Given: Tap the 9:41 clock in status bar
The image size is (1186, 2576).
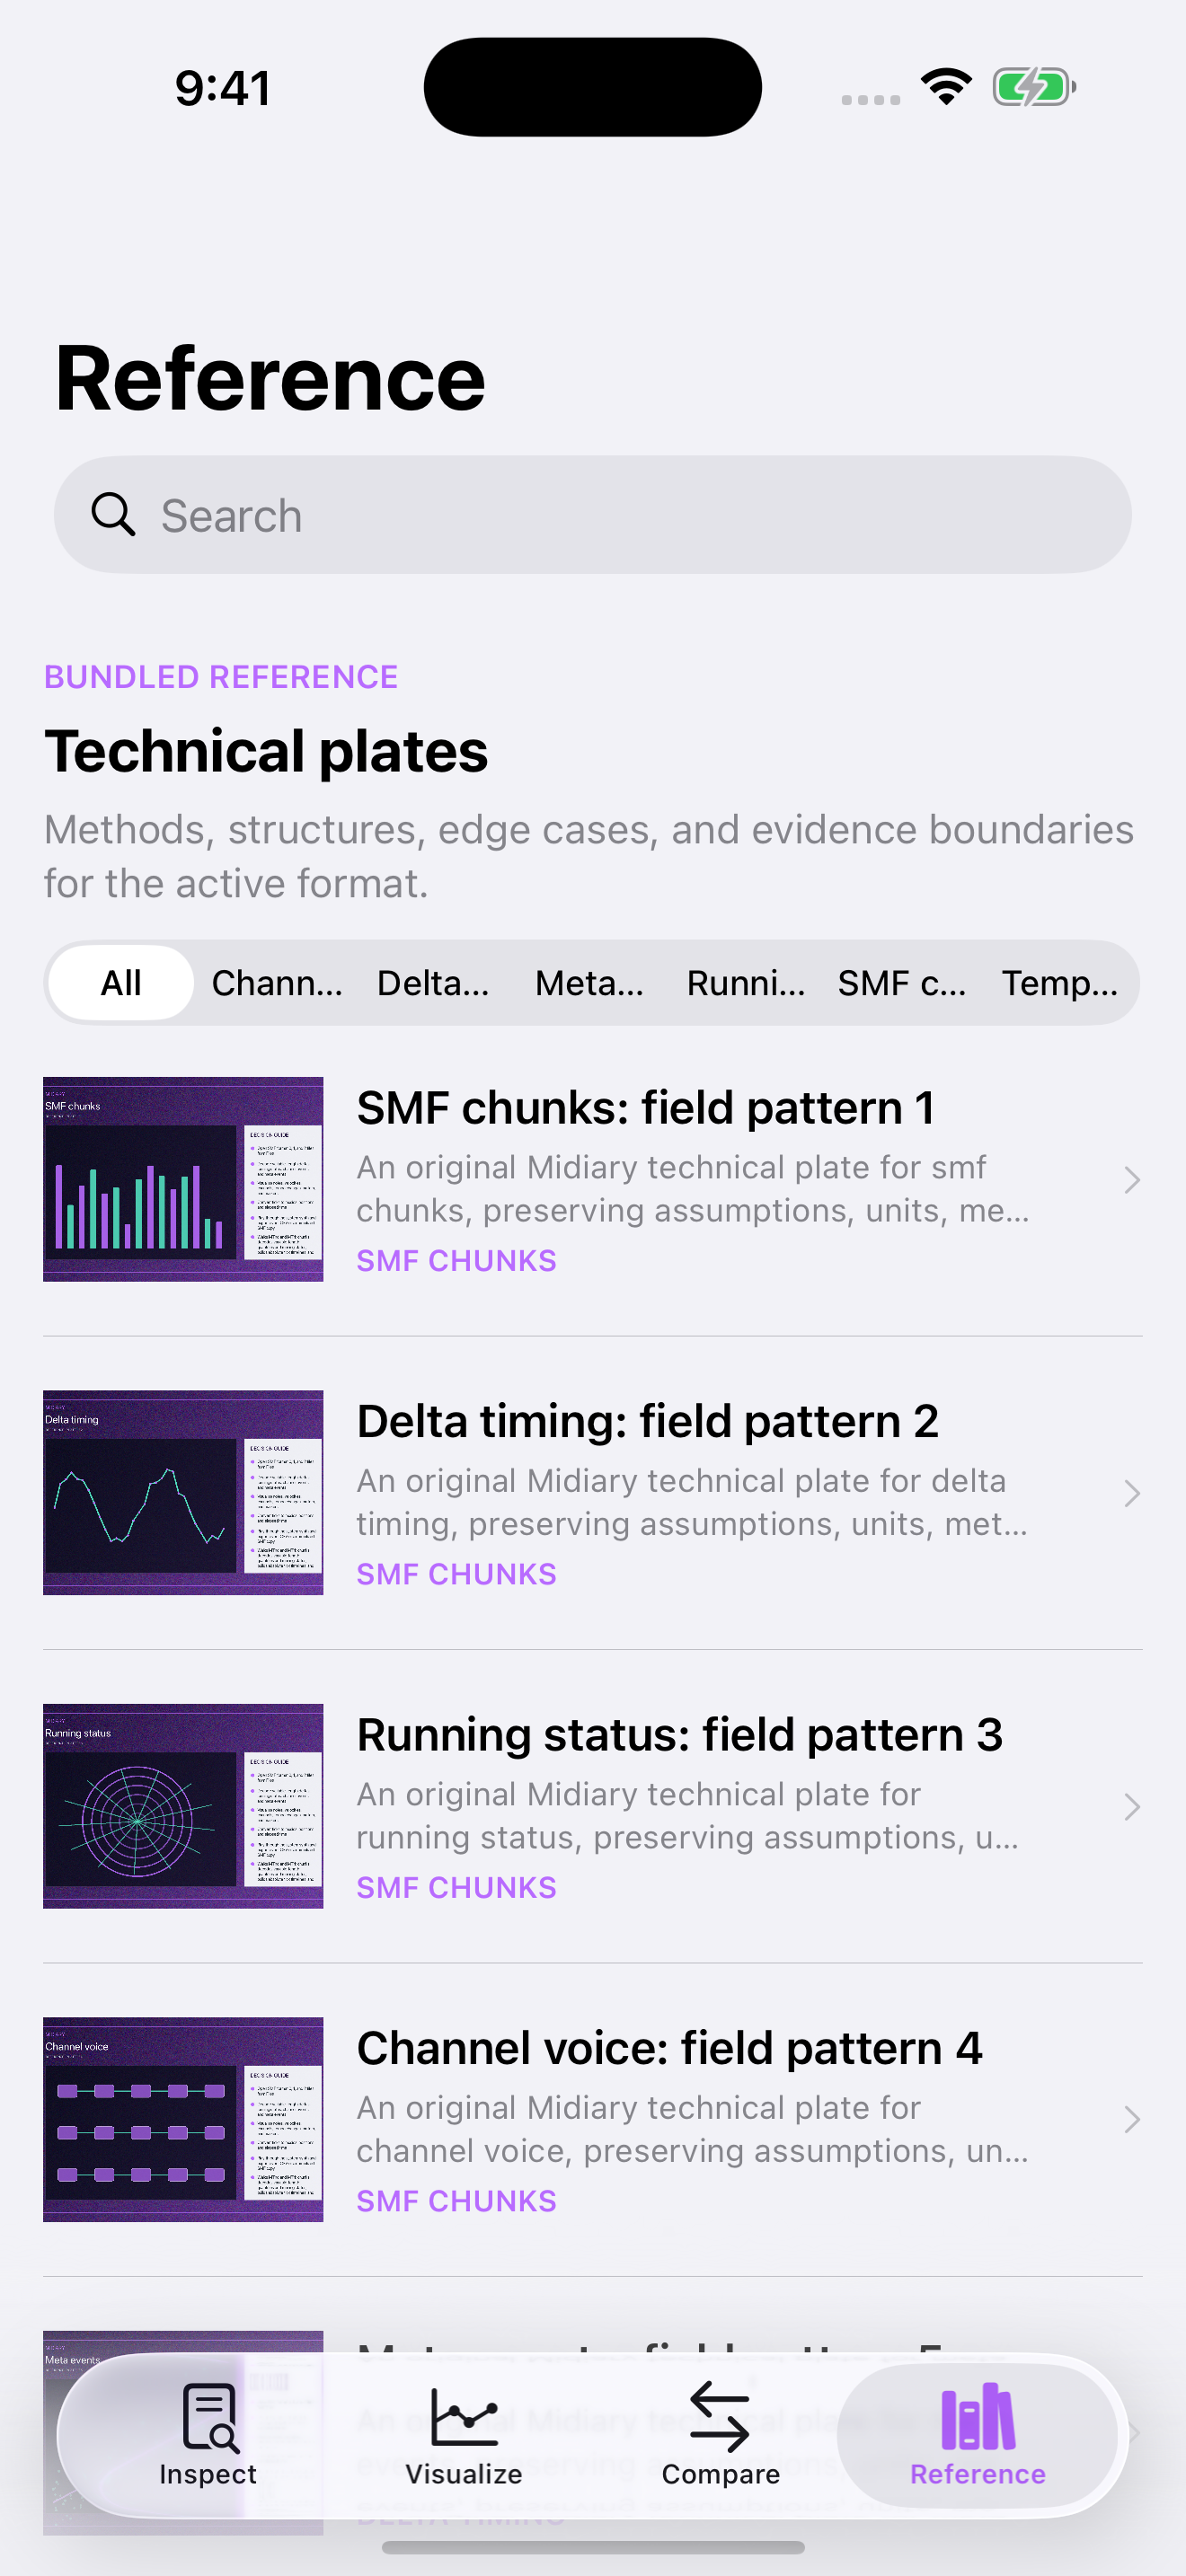Looking at the screenshot, I should [x=223, y=88].
